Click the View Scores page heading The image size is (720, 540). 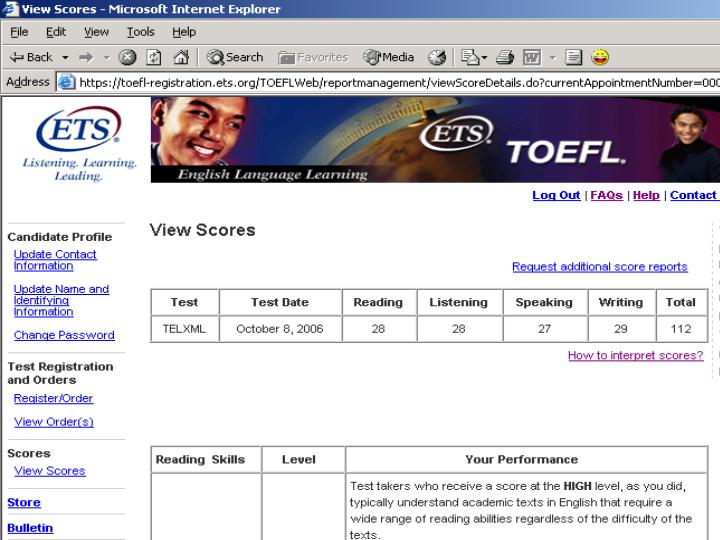[202, 230]
